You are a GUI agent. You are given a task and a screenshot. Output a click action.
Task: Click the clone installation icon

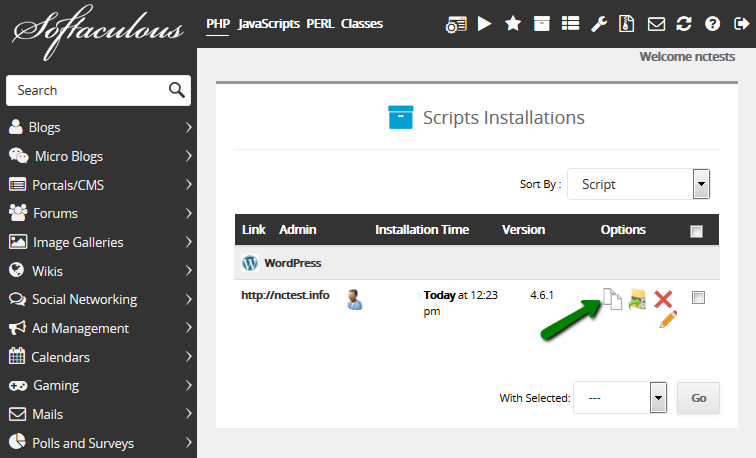[612, 298]
